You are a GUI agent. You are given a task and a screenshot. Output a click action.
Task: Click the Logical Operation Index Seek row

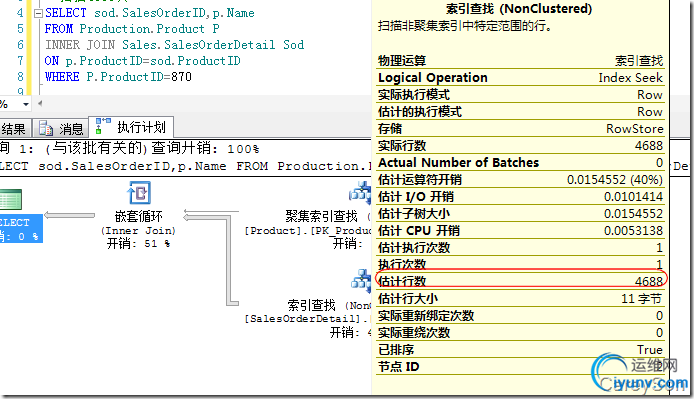[520, 77]
